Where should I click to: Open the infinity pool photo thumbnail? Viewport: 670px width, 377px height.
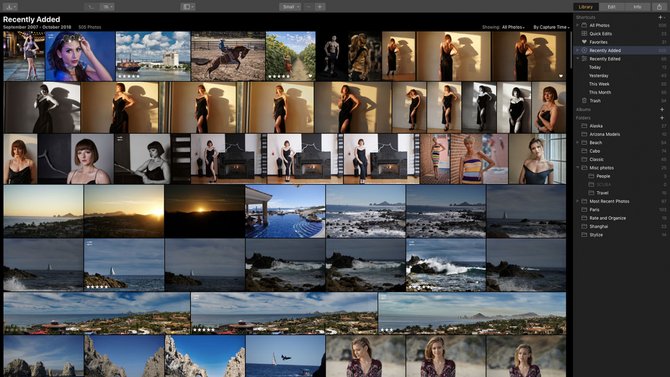(x=285, y=212)
